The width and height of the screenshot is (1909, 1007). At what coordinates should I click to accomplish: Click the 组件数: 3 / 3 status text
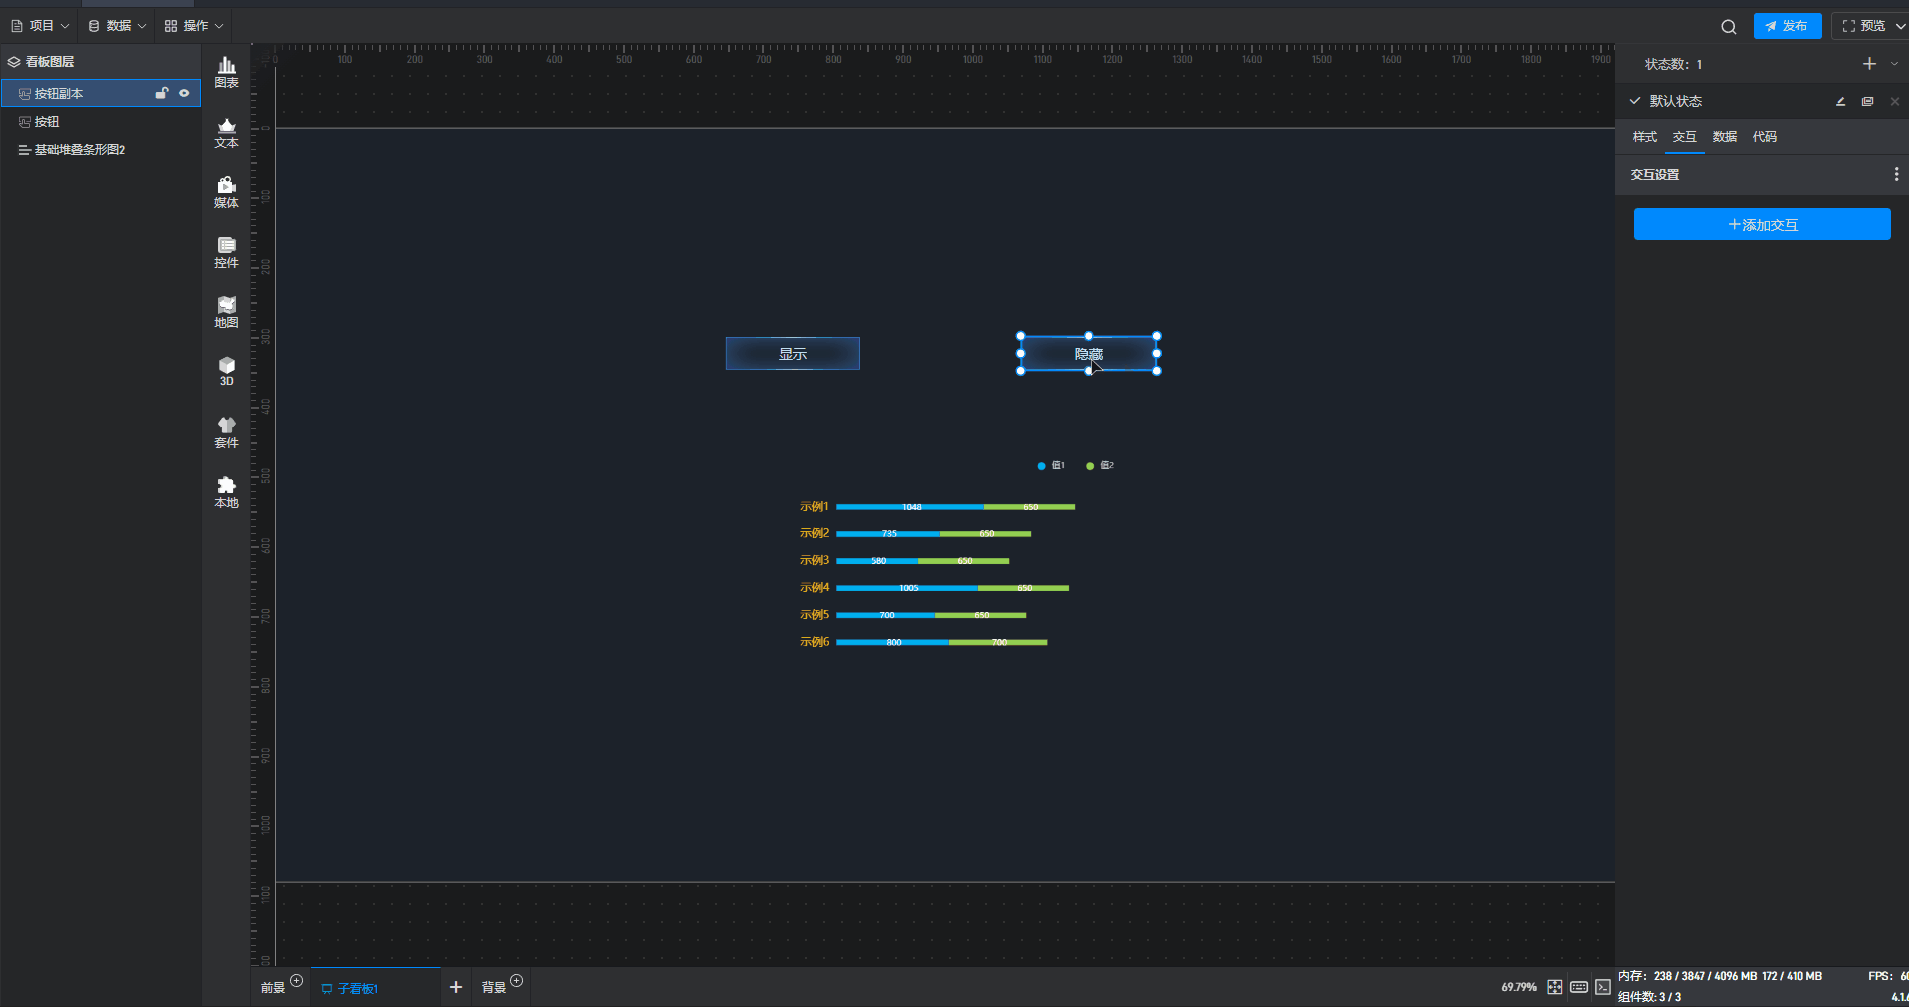(1650, 997)
